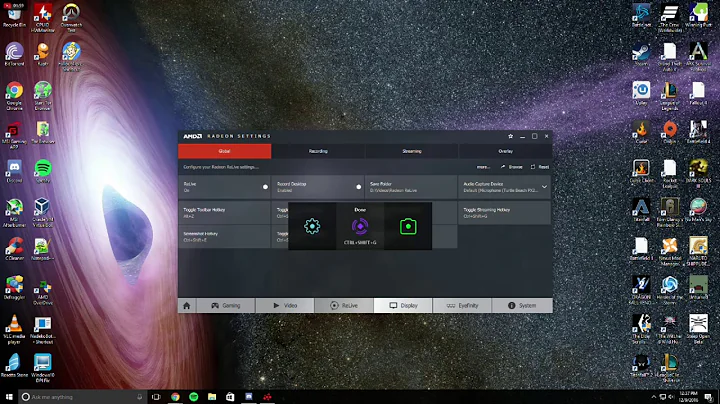720x404 pixels.
Task: Switch to the Overlay tab
Action: 506,151
